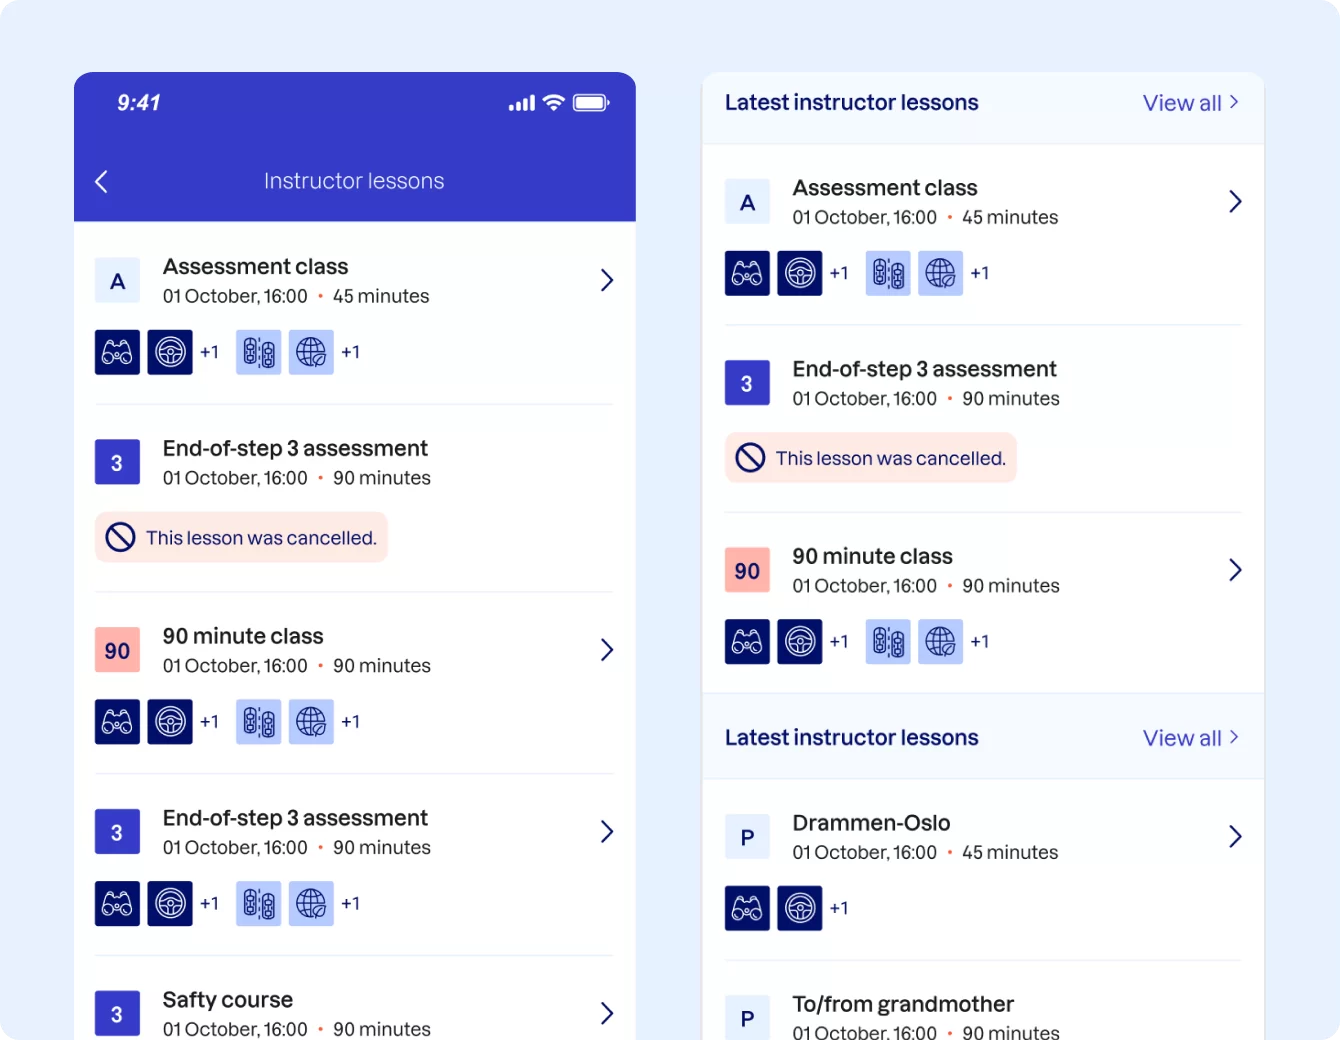Click View all above the Drammen-Oslo lesson
This screenshot has height=1040, width=1340.
point(1191,738)
